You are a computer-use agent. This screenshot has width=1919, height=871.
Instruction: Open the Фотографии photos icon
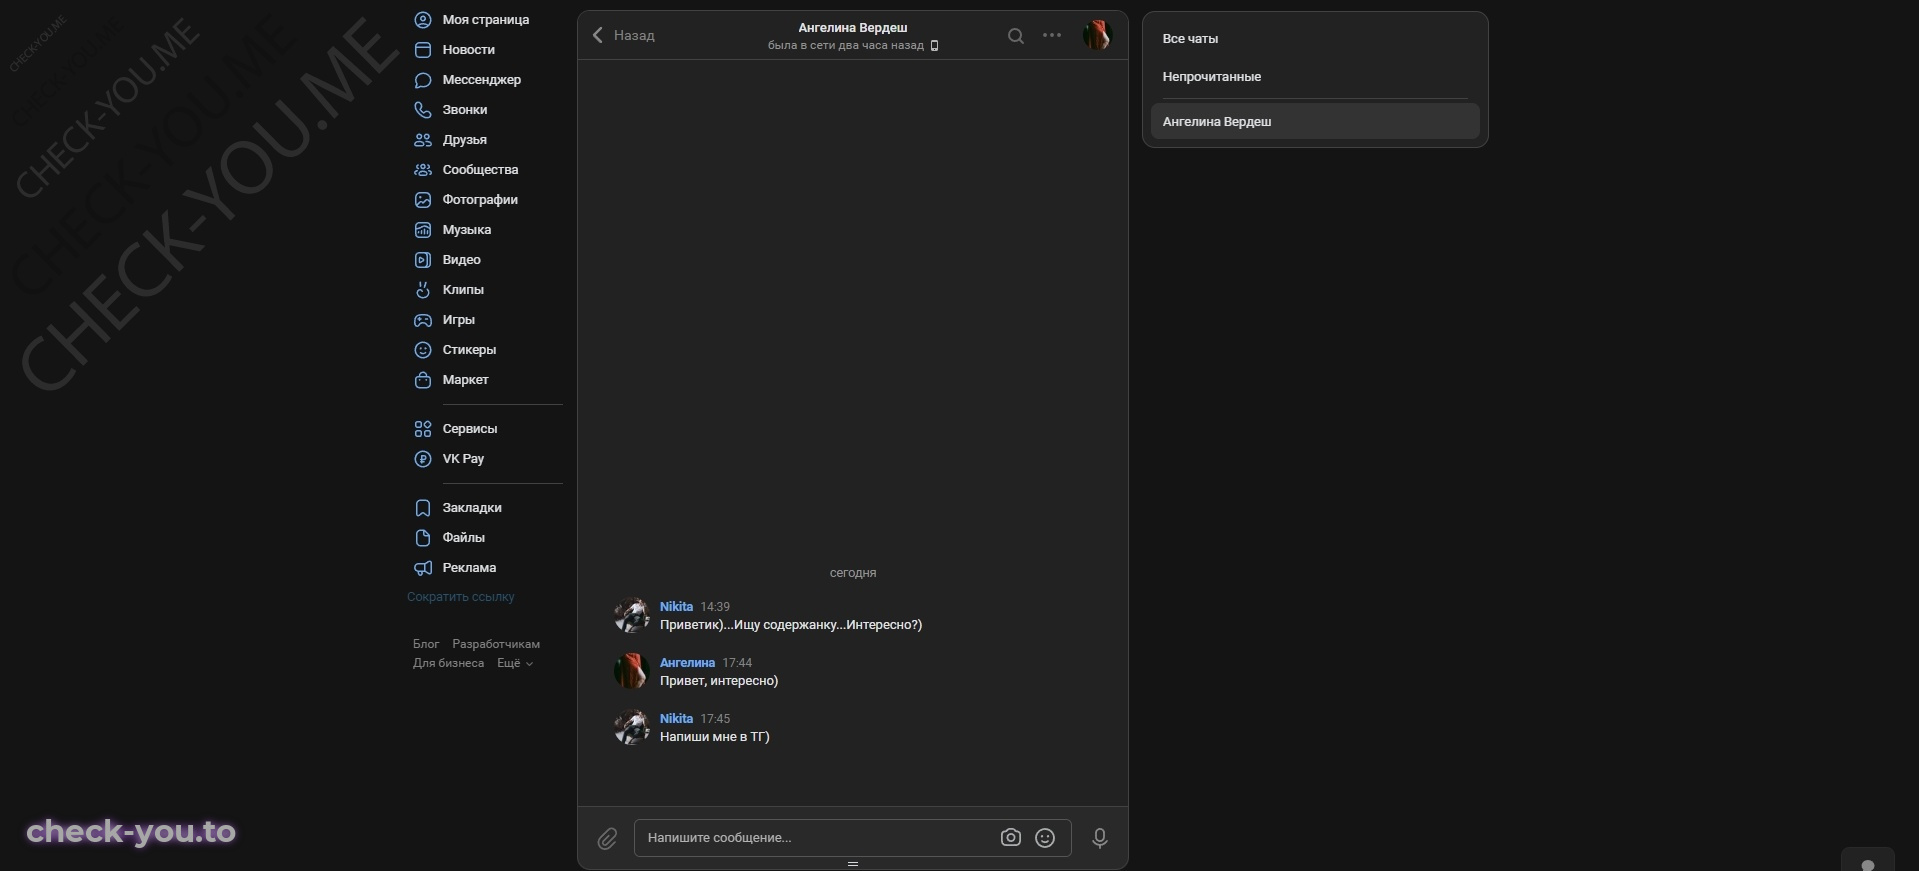(423, 200)
